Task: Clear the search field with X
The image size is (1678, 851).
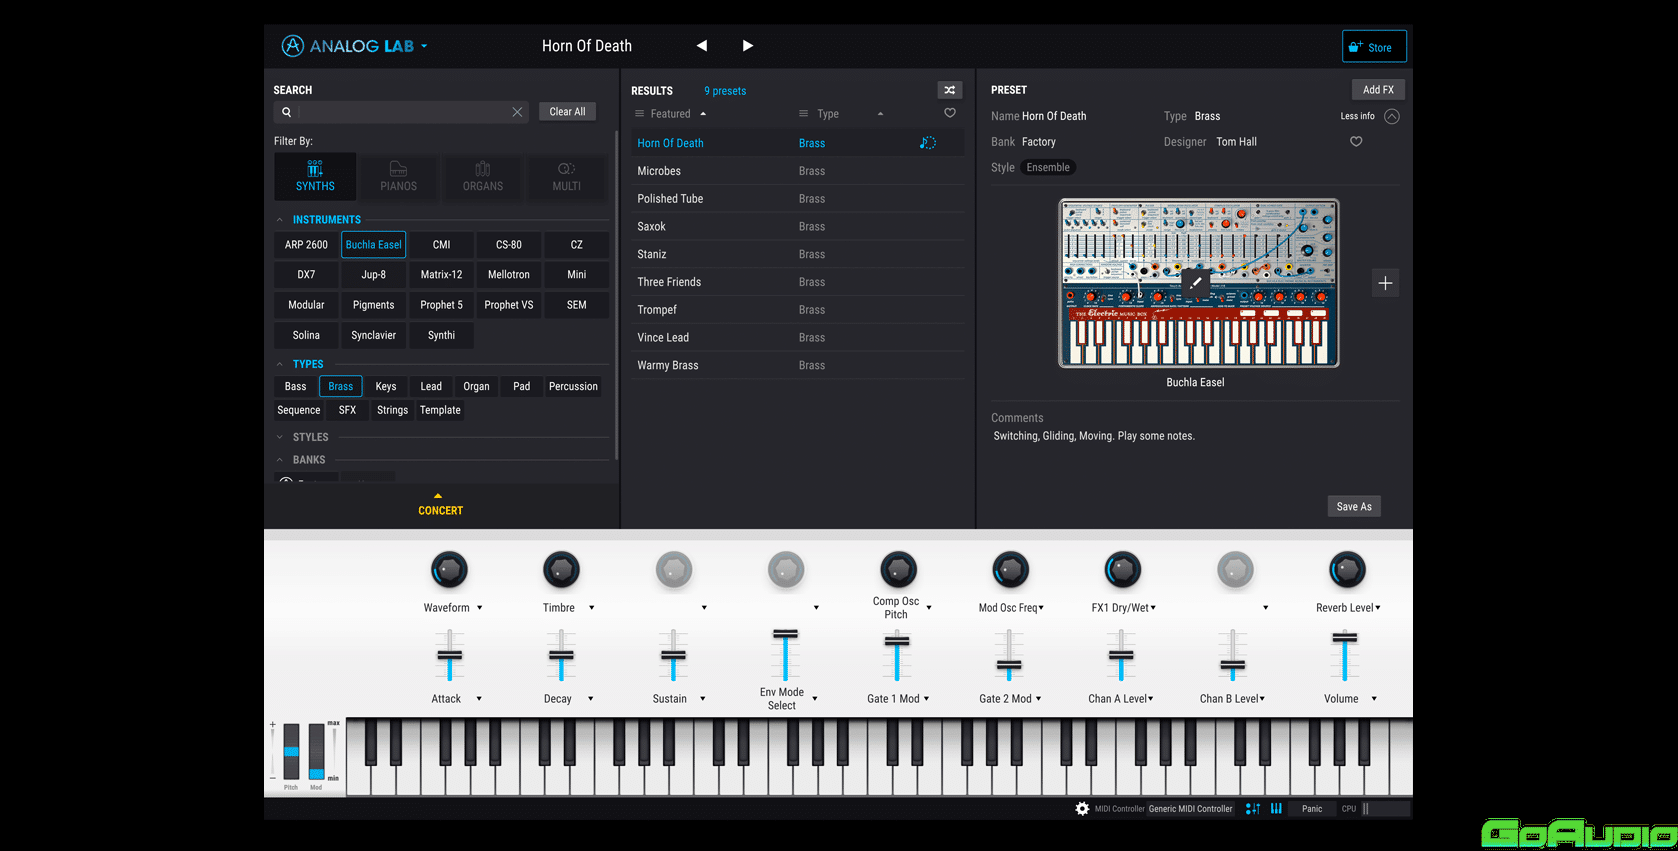Action: [x=517, y=112]
